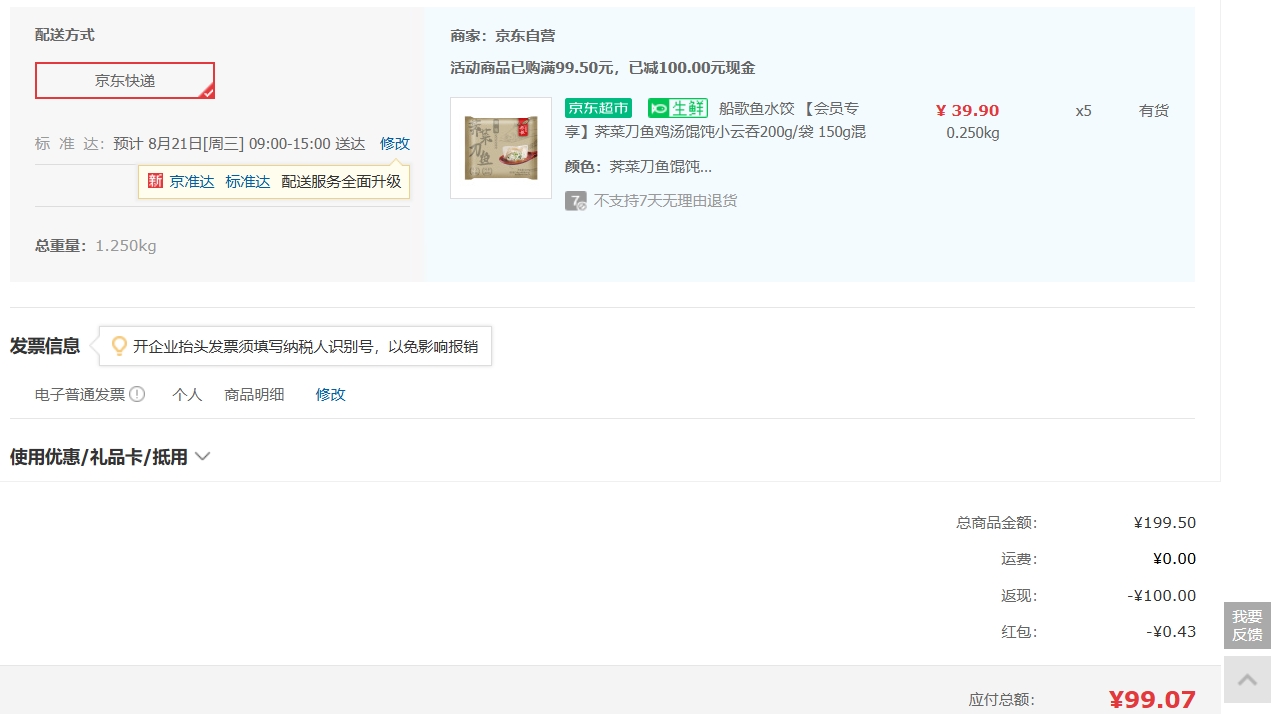
Task: Click the red 新 badge icon
Action: point(155,181)
